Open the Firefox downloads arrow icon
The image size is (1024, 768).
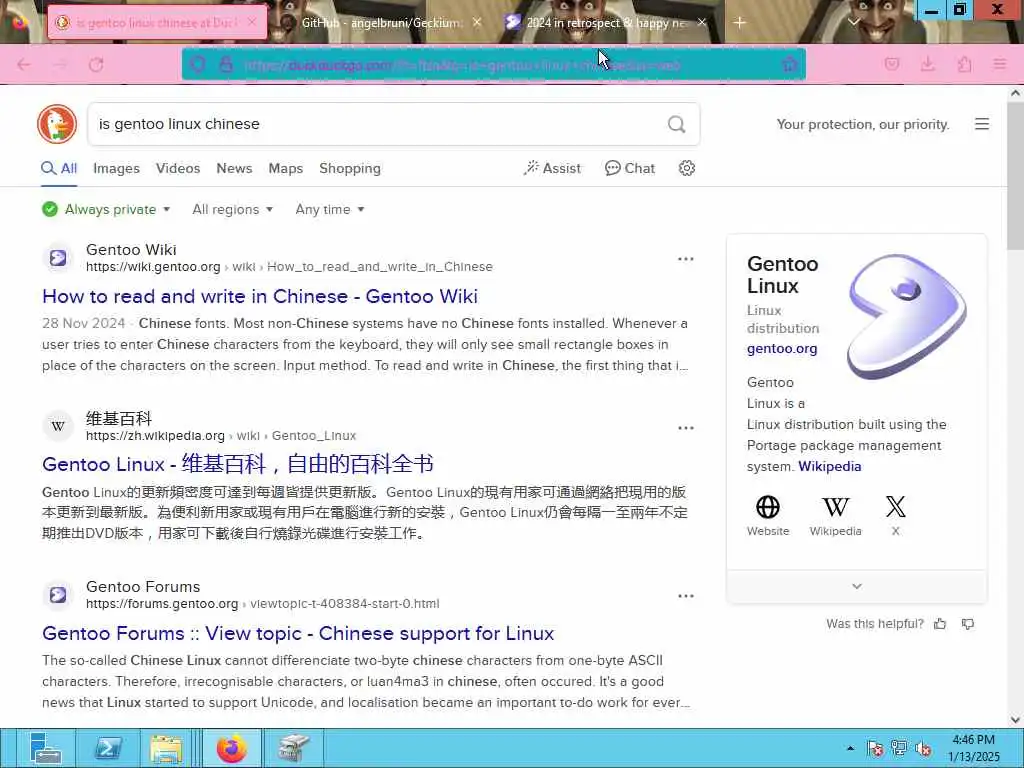click(928, 65)
